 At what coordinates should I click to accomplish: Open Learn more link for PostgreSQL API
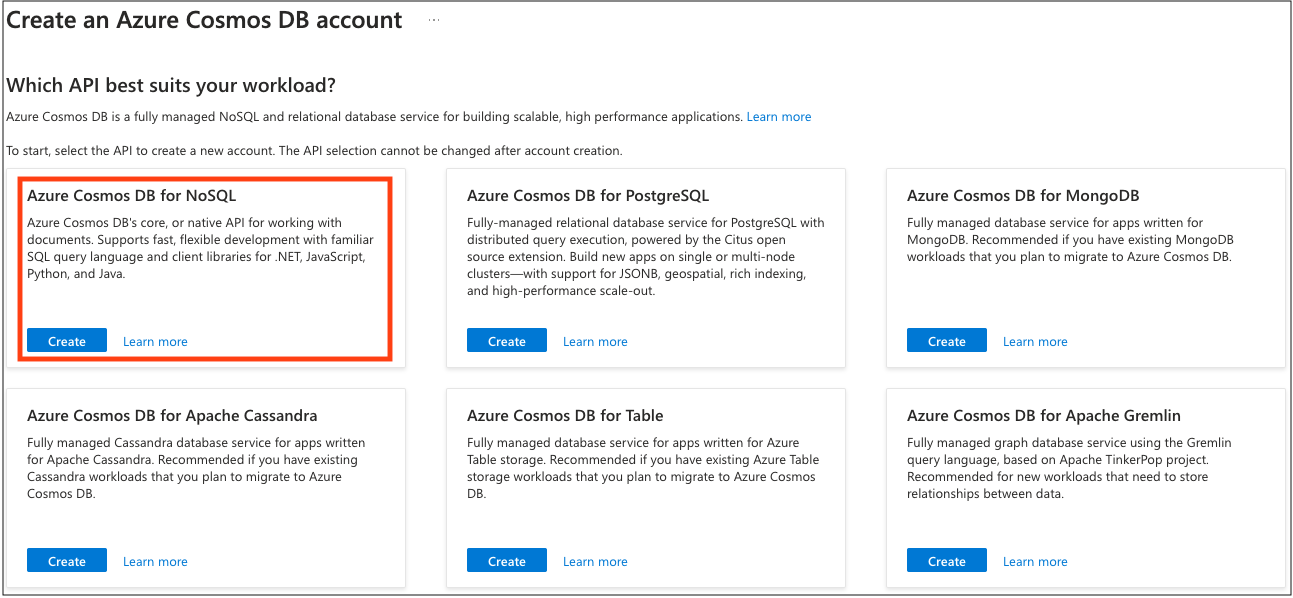595,342
